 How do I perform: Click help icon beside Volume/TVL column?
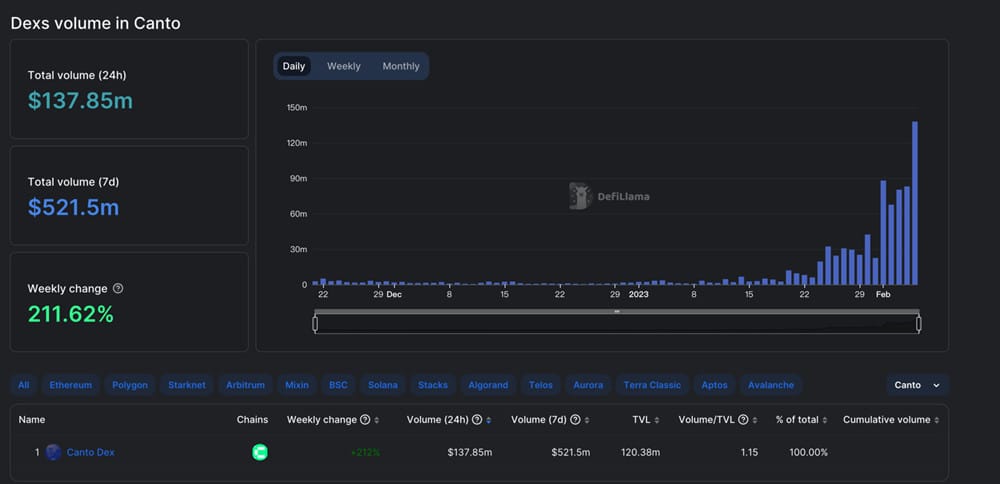743,420
